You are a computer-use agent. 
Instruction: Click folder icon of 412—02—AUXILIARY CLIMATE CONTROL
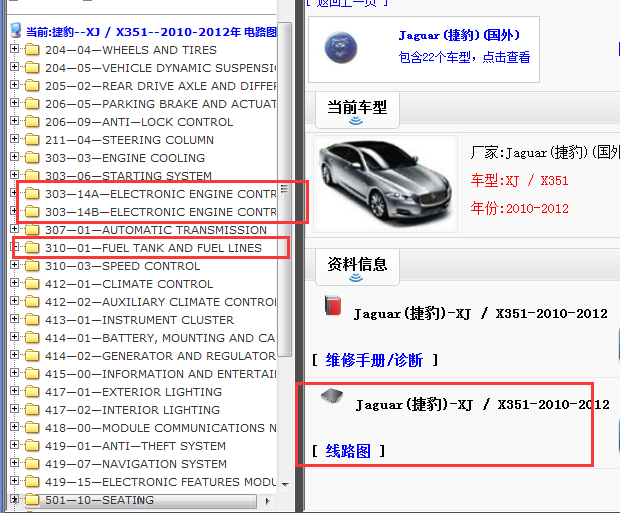(x=32, y=302)
